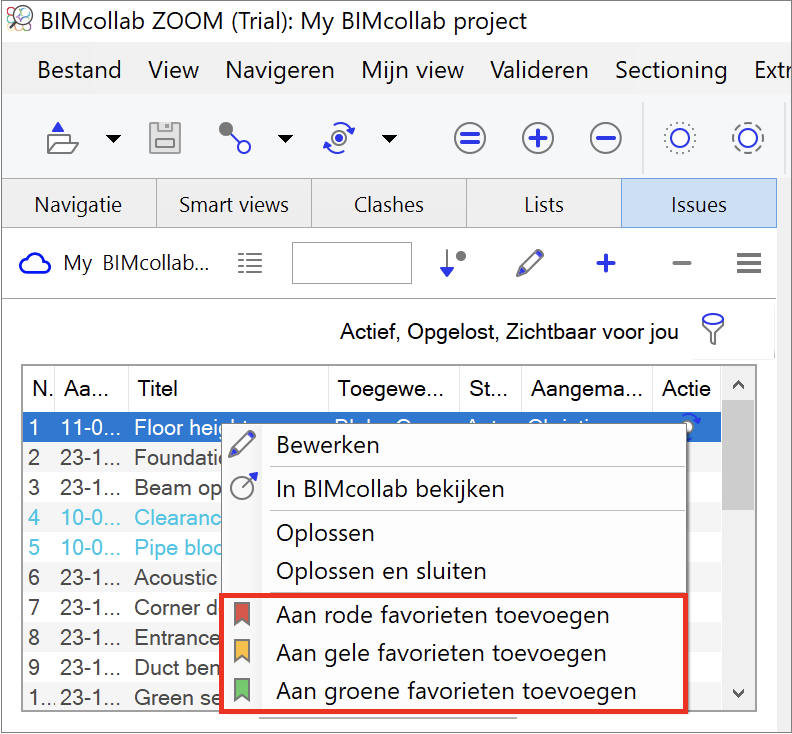Switch to the Smart views tab

click(234, 205)
